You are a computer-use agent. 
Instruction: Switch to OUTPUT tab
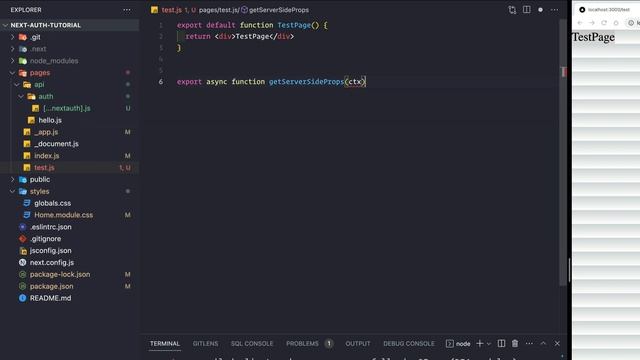[x=358, y=344]
